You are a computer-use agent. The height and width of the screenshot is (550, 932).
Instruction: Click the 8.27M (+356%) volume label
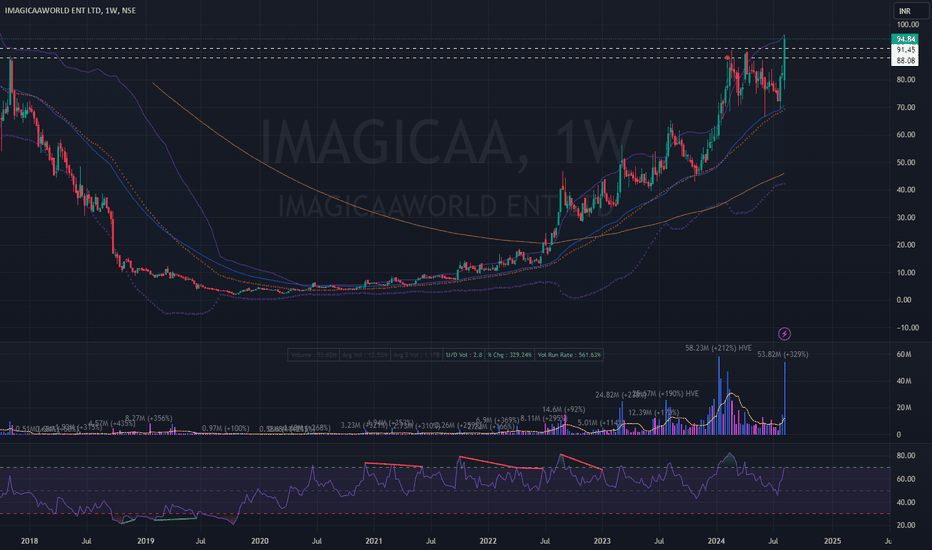149,419
